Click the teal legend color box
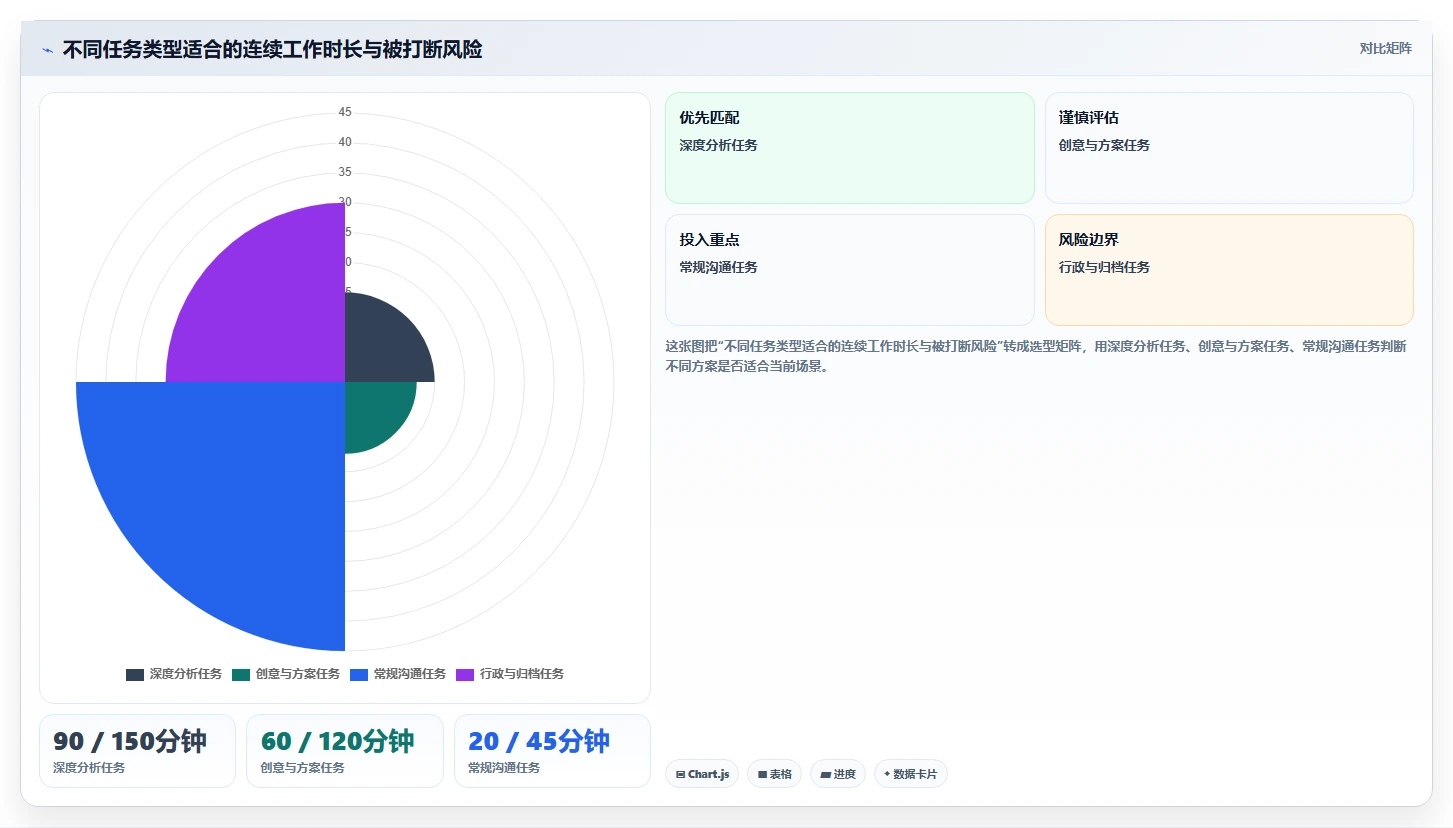 [x=241, y=675]
